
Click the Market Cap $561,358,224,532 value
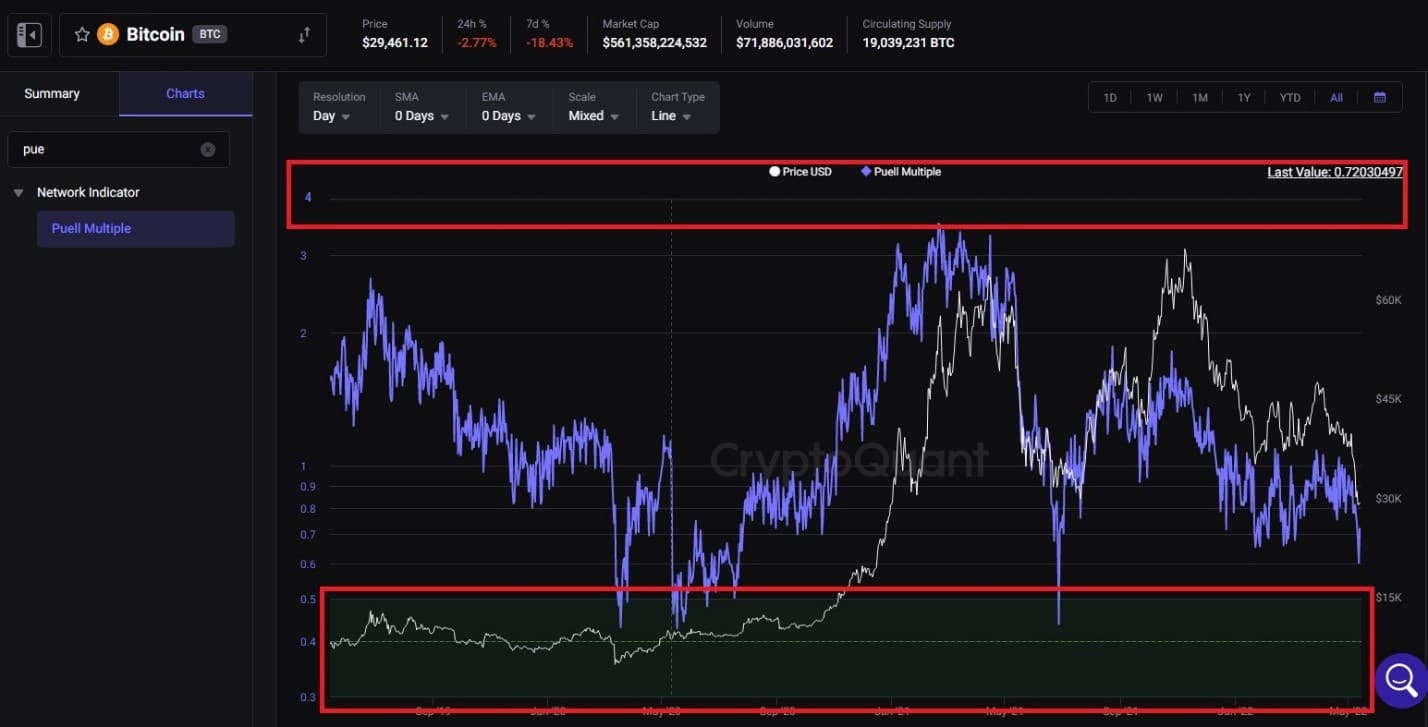point(655,43)
